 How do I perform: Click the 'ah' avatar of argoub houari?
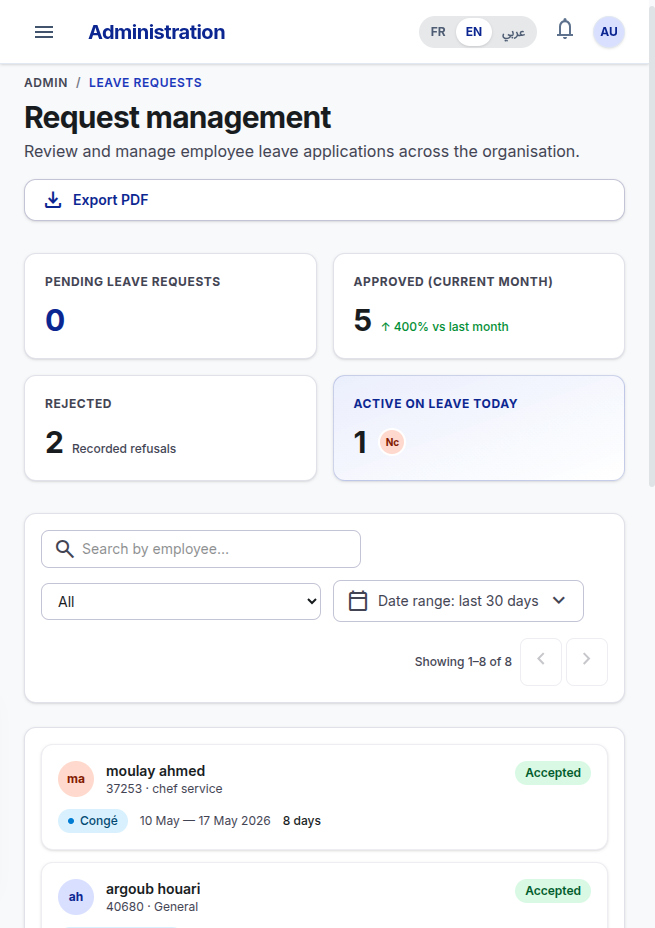pyautogui.click(x=76, y=897)
